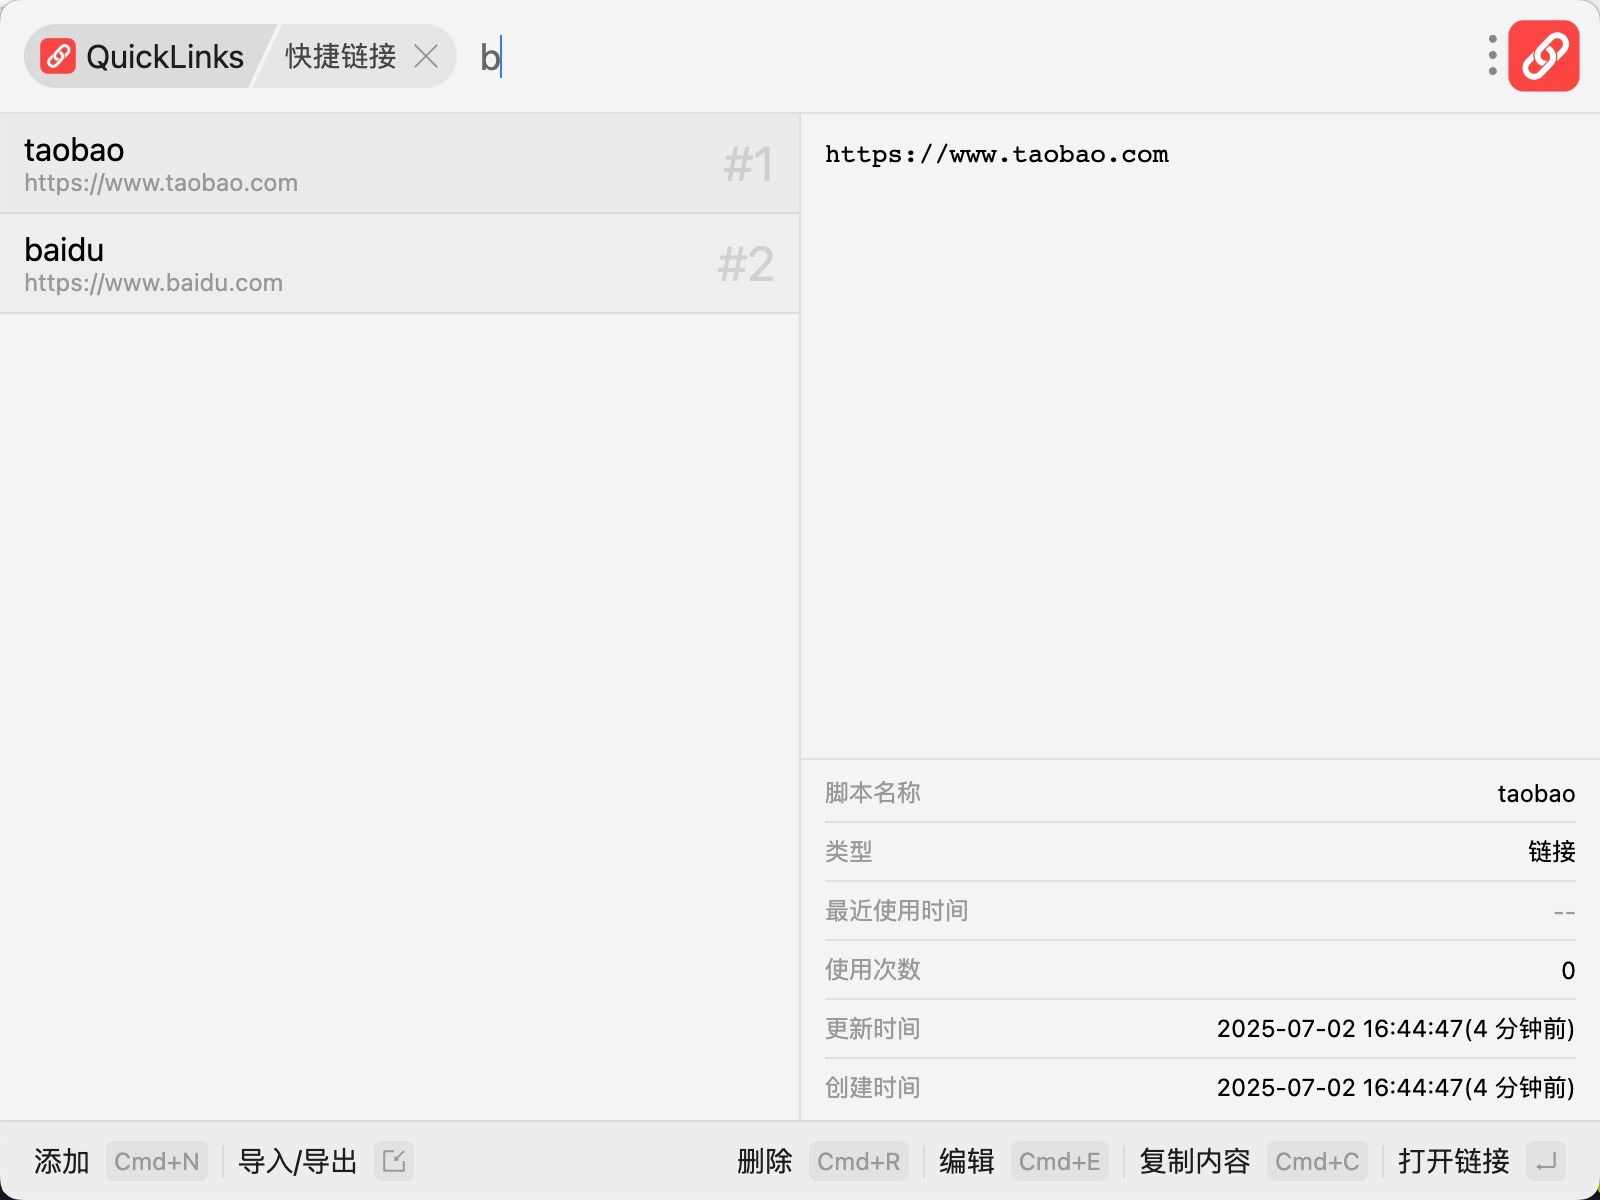1600x1200 pixels.
Task: Click the return key icon next to 打开链接
Action: [x=1546, y=1161]
